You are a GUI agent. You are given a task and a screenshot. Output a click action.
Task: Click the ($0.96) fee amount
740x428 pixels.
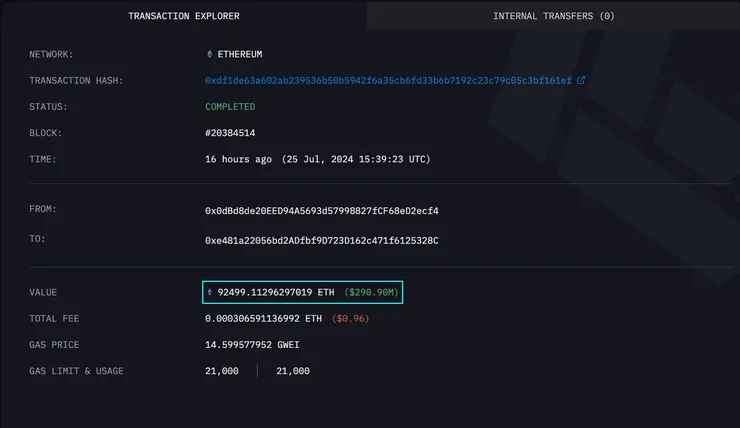351,319
